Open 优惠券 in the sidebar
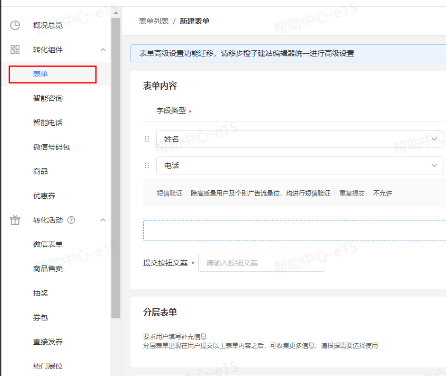This screenshot has height=376, width=446. (44, 196)
